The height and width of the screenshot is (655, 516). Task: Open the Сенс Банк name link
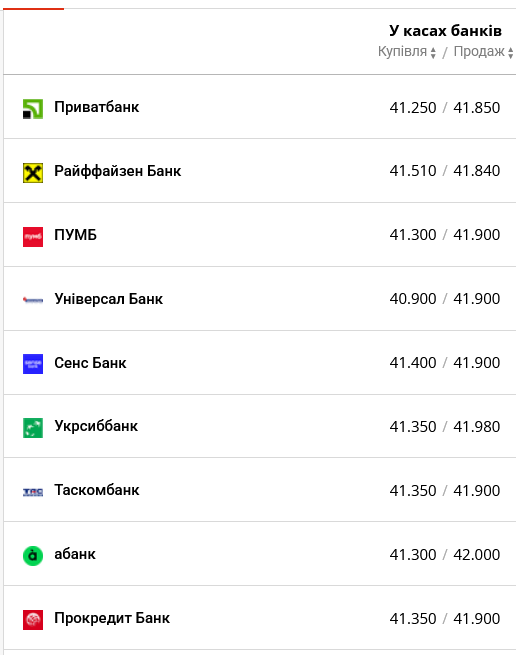pyautogui.click(x=90, y=363)
